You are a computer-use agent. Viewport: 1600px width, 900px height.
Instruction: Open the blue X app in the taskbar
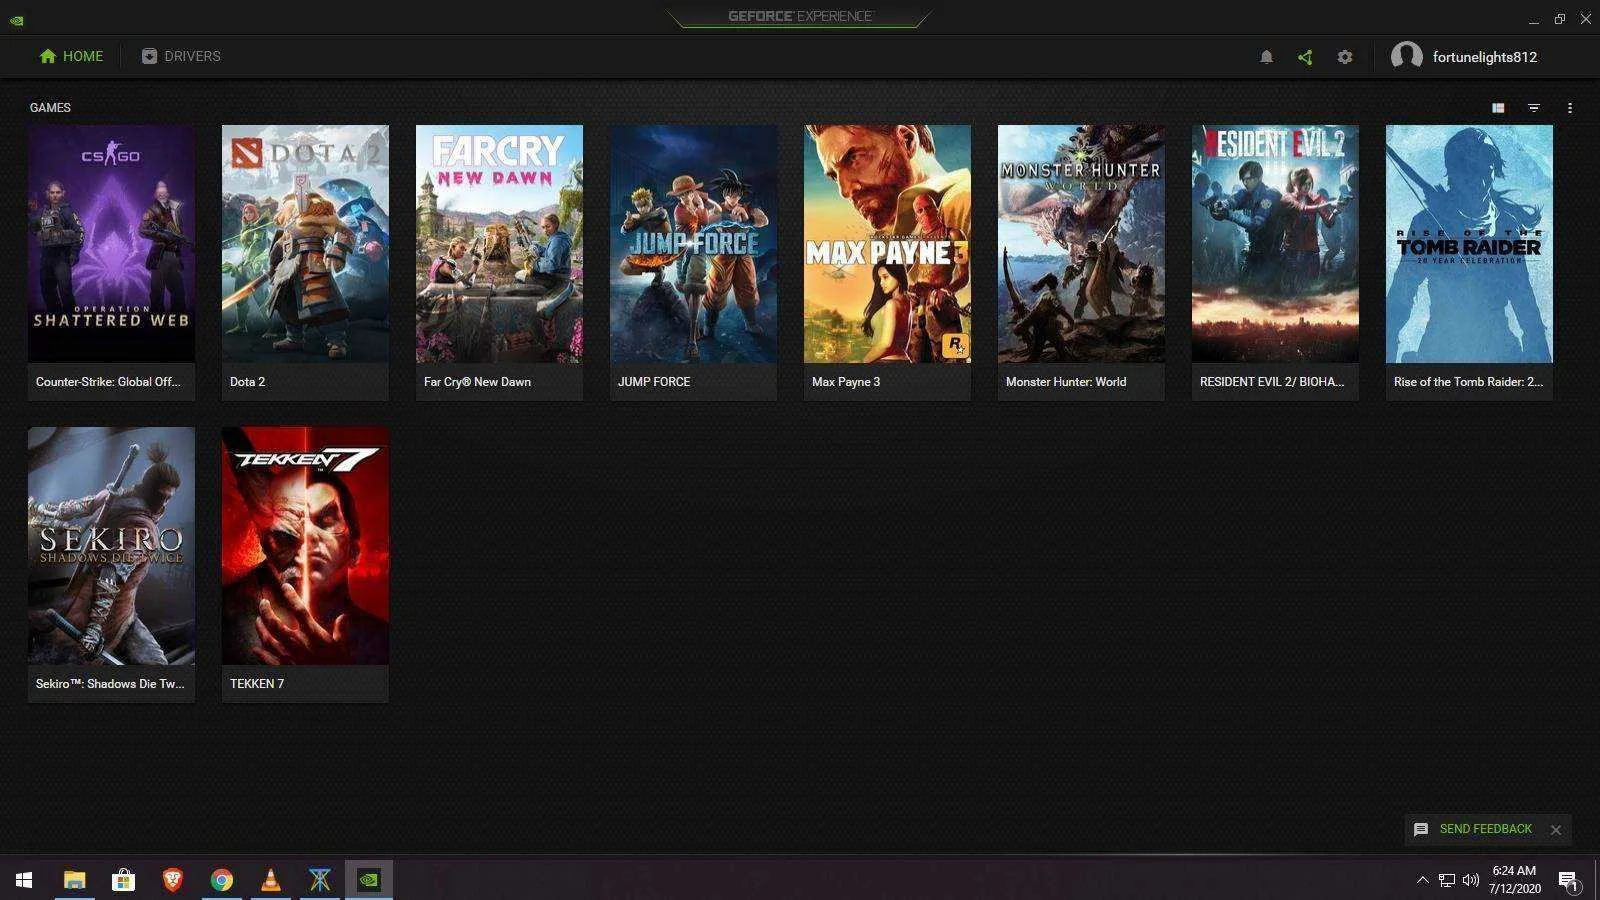point(319,880)
